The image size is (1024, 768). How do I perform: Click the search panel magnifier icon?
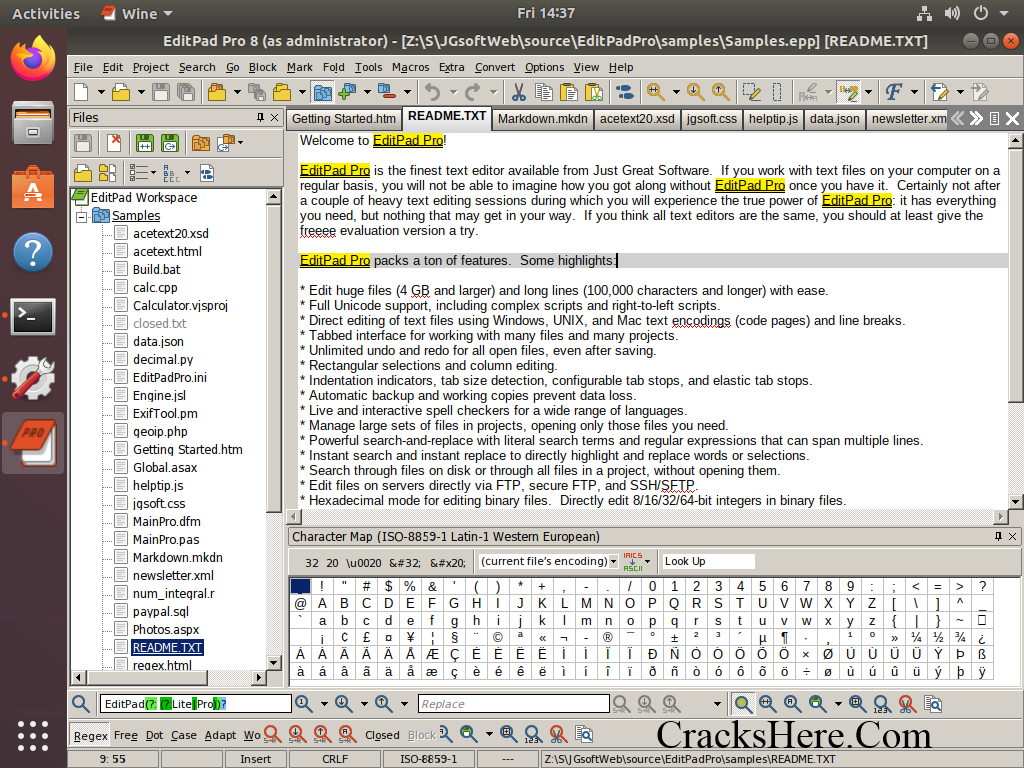coord(81,703)
